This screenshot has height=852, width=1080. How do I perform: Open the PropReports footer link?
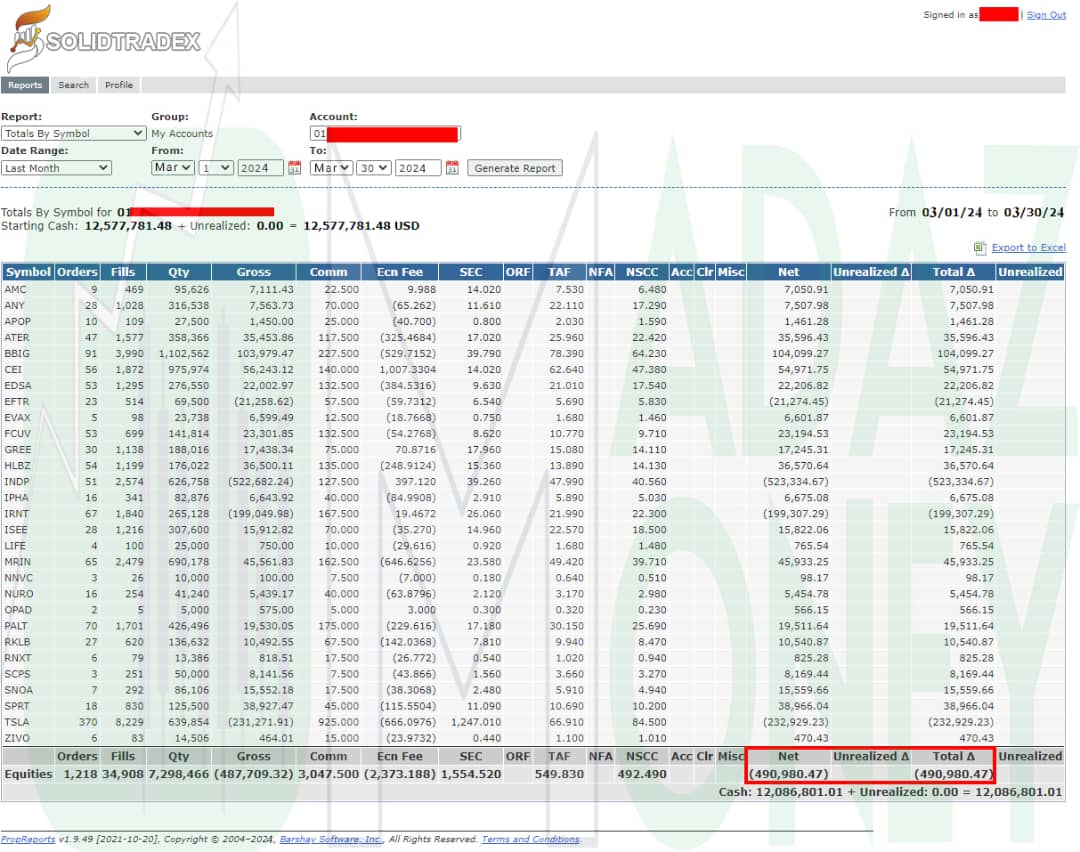28,839
